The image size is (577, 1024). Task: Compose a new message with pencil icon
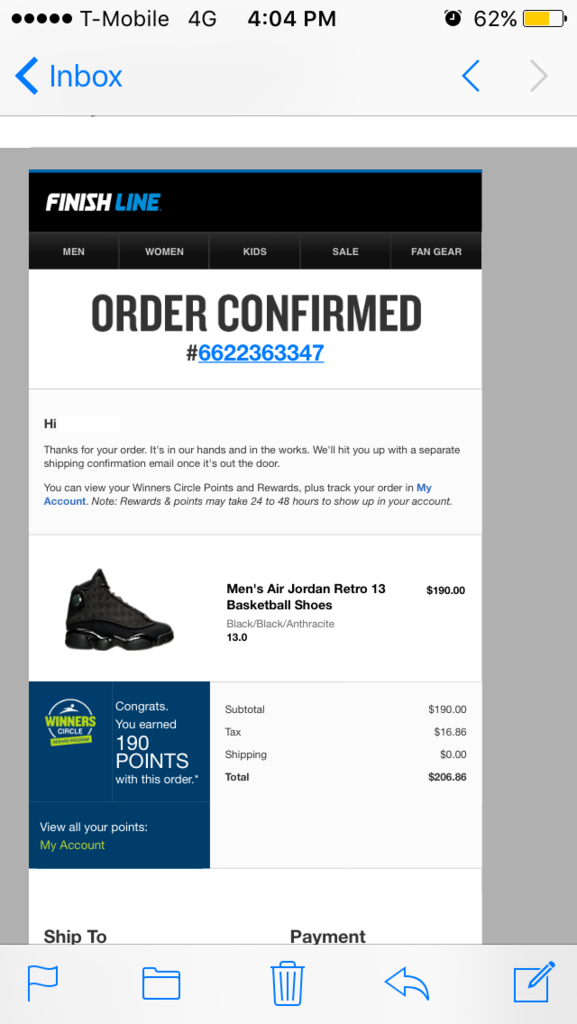[534, 982]
